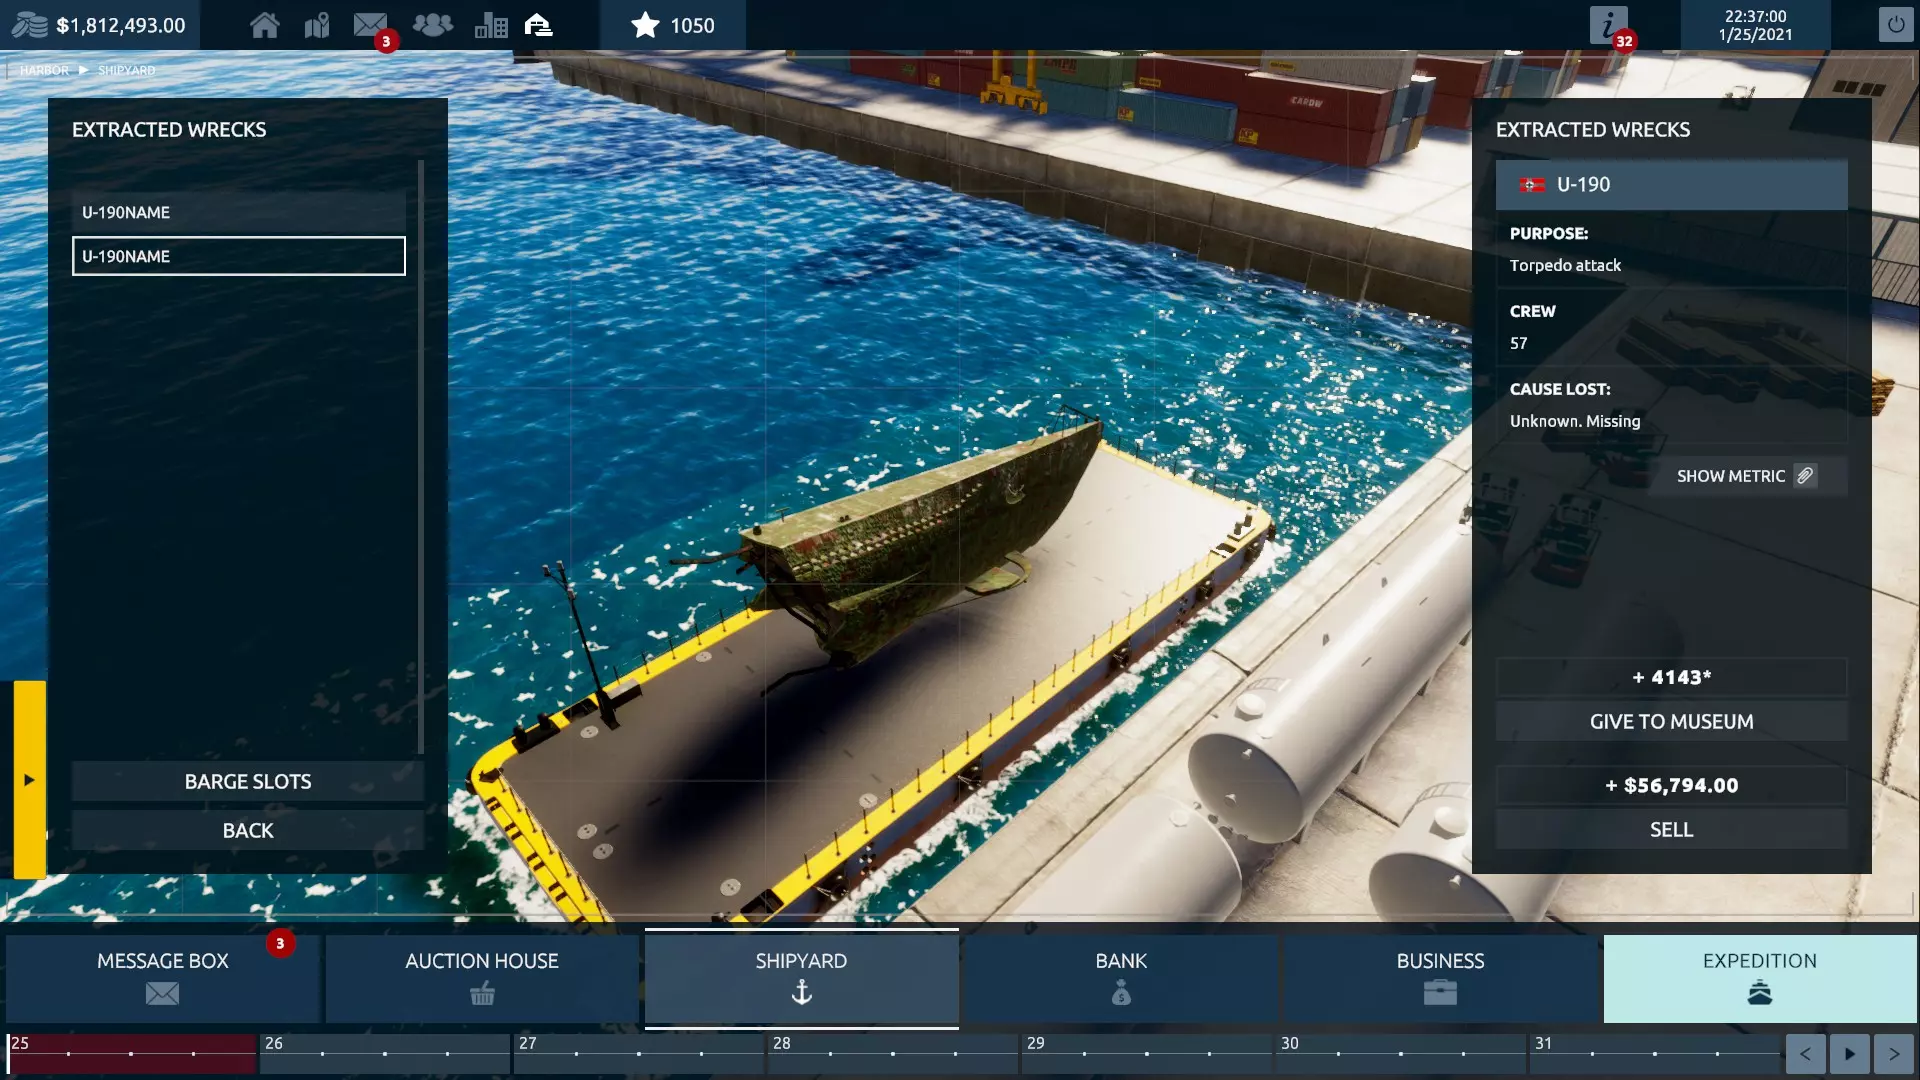Screen dimensions: 1920x1080
Task: Open the info notifications icon
Action: [1608, 25]
